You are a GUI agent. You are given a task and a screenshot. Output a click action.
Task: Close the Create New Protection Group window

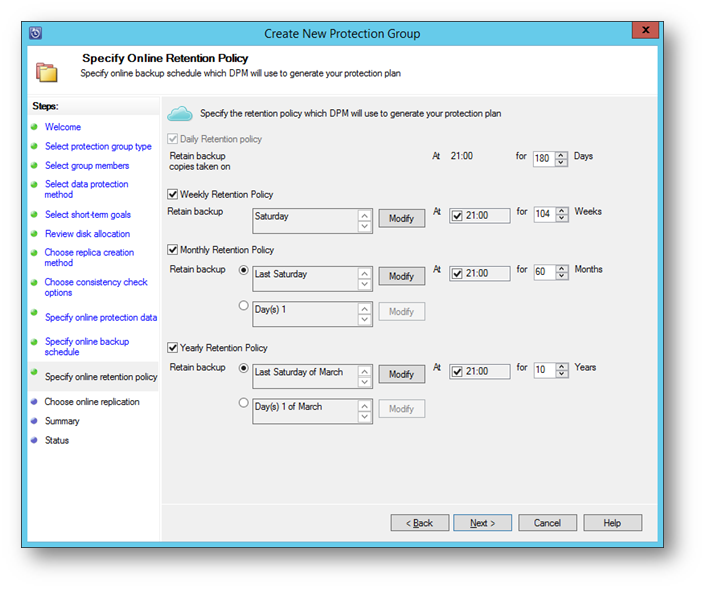pos(645,30)
